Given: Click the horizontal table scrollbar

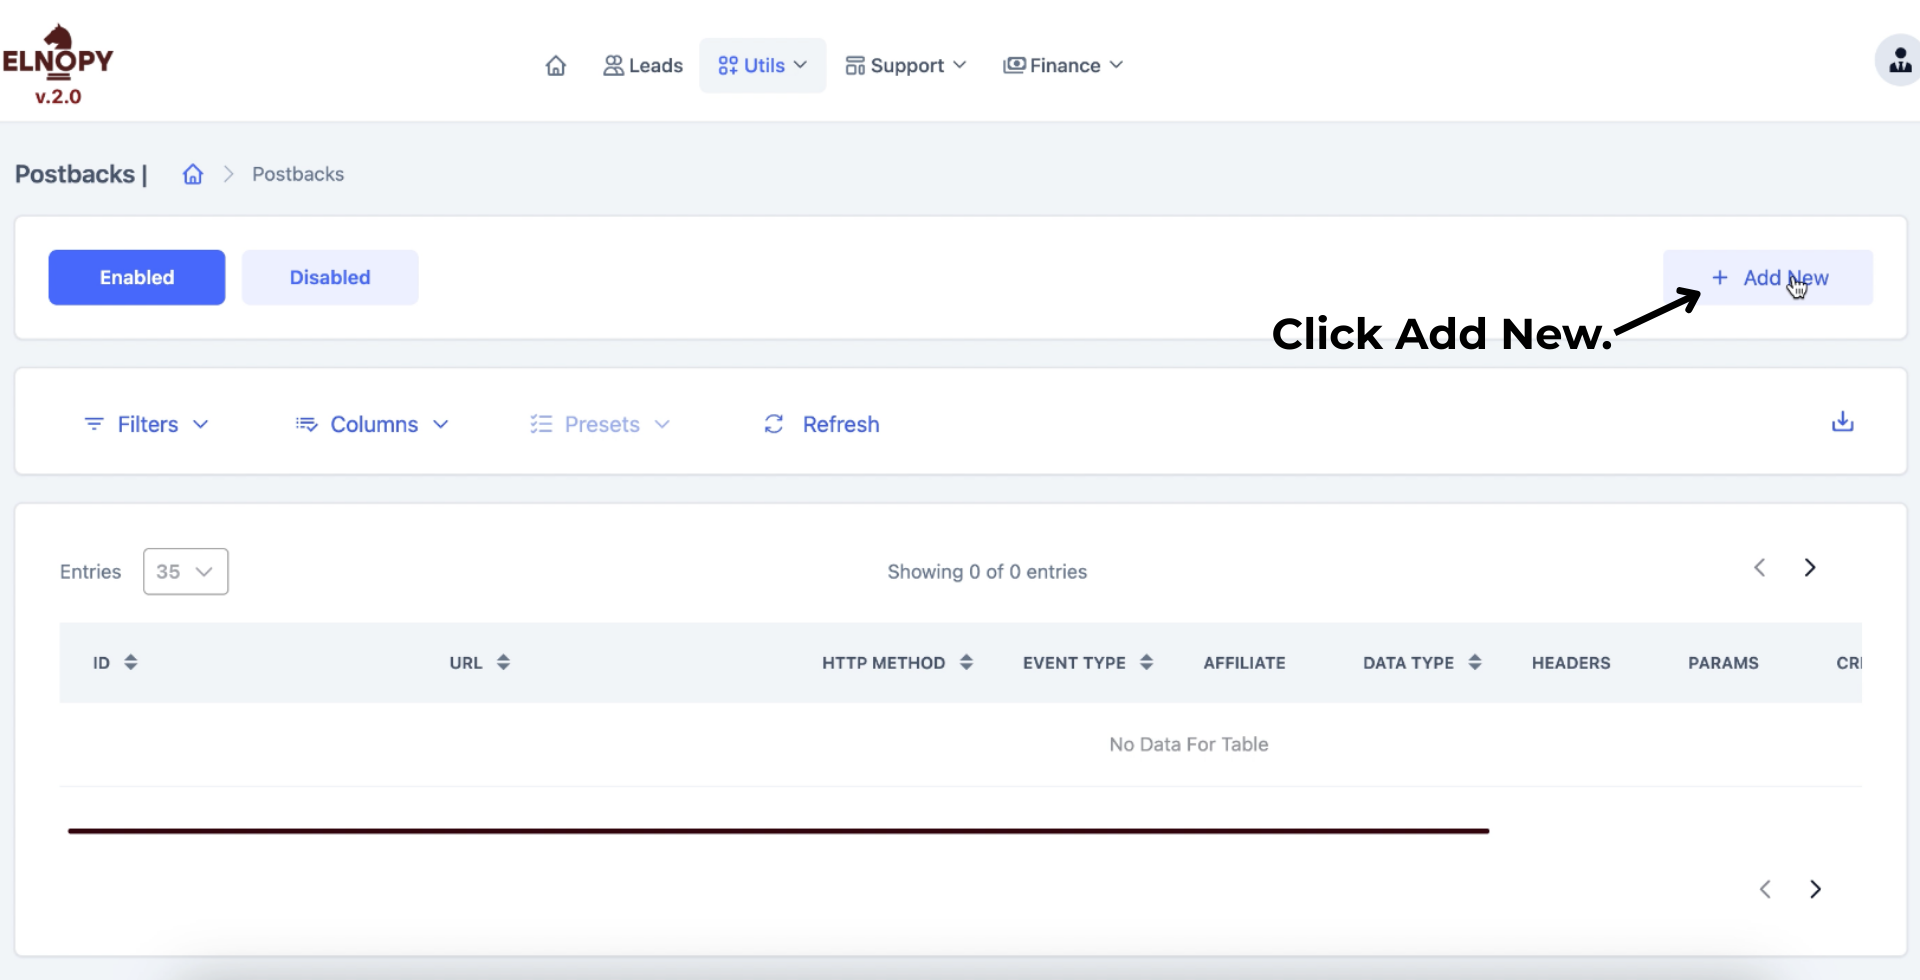Looking at the screenshot, I should pyautogui.click(x=778, y=831).
